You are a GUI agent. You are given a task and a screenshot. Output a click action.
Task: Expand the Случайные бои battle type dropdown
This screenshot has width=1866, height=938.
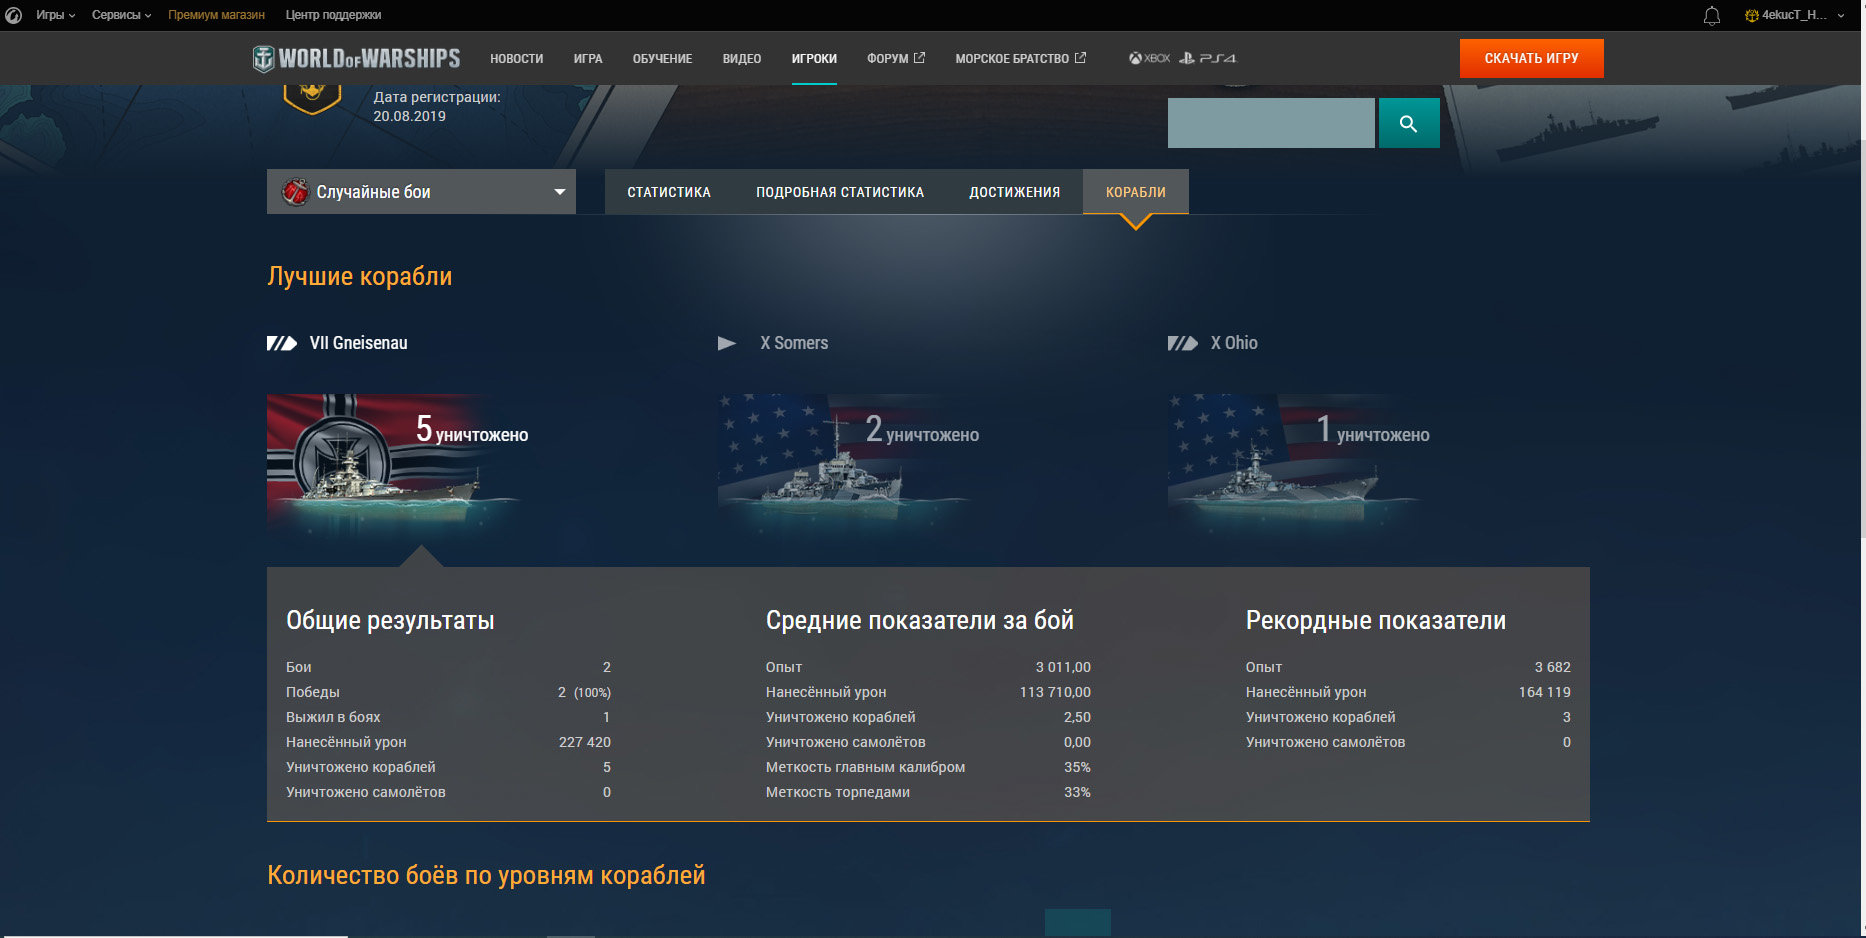[421, 192]
